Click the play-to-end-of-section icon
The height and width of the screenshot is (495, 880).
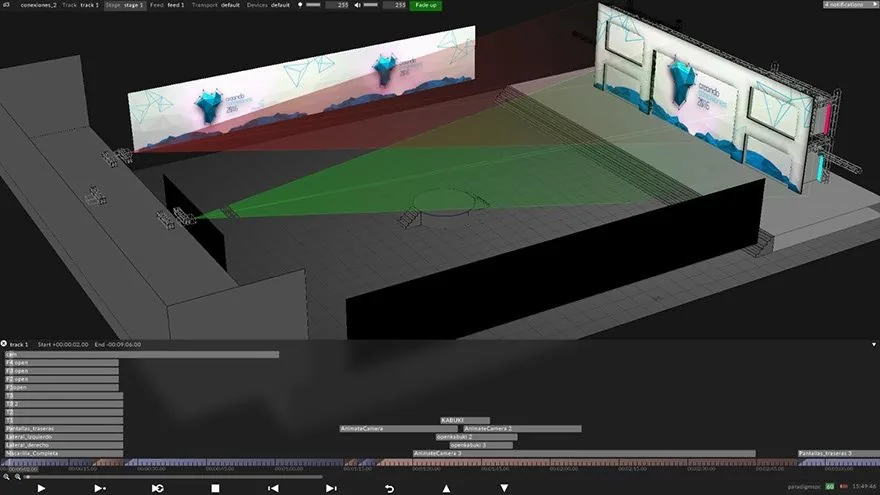tap(100, 488)
